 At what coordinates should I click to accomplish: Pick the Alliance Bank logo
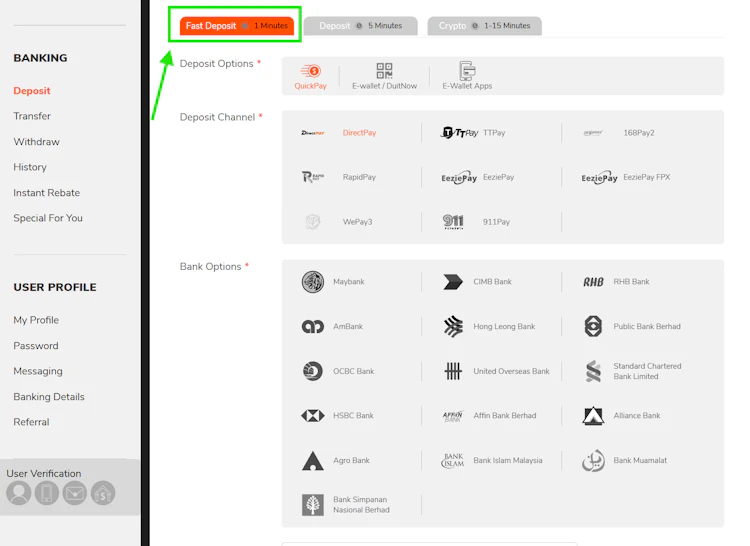[593, 415]
